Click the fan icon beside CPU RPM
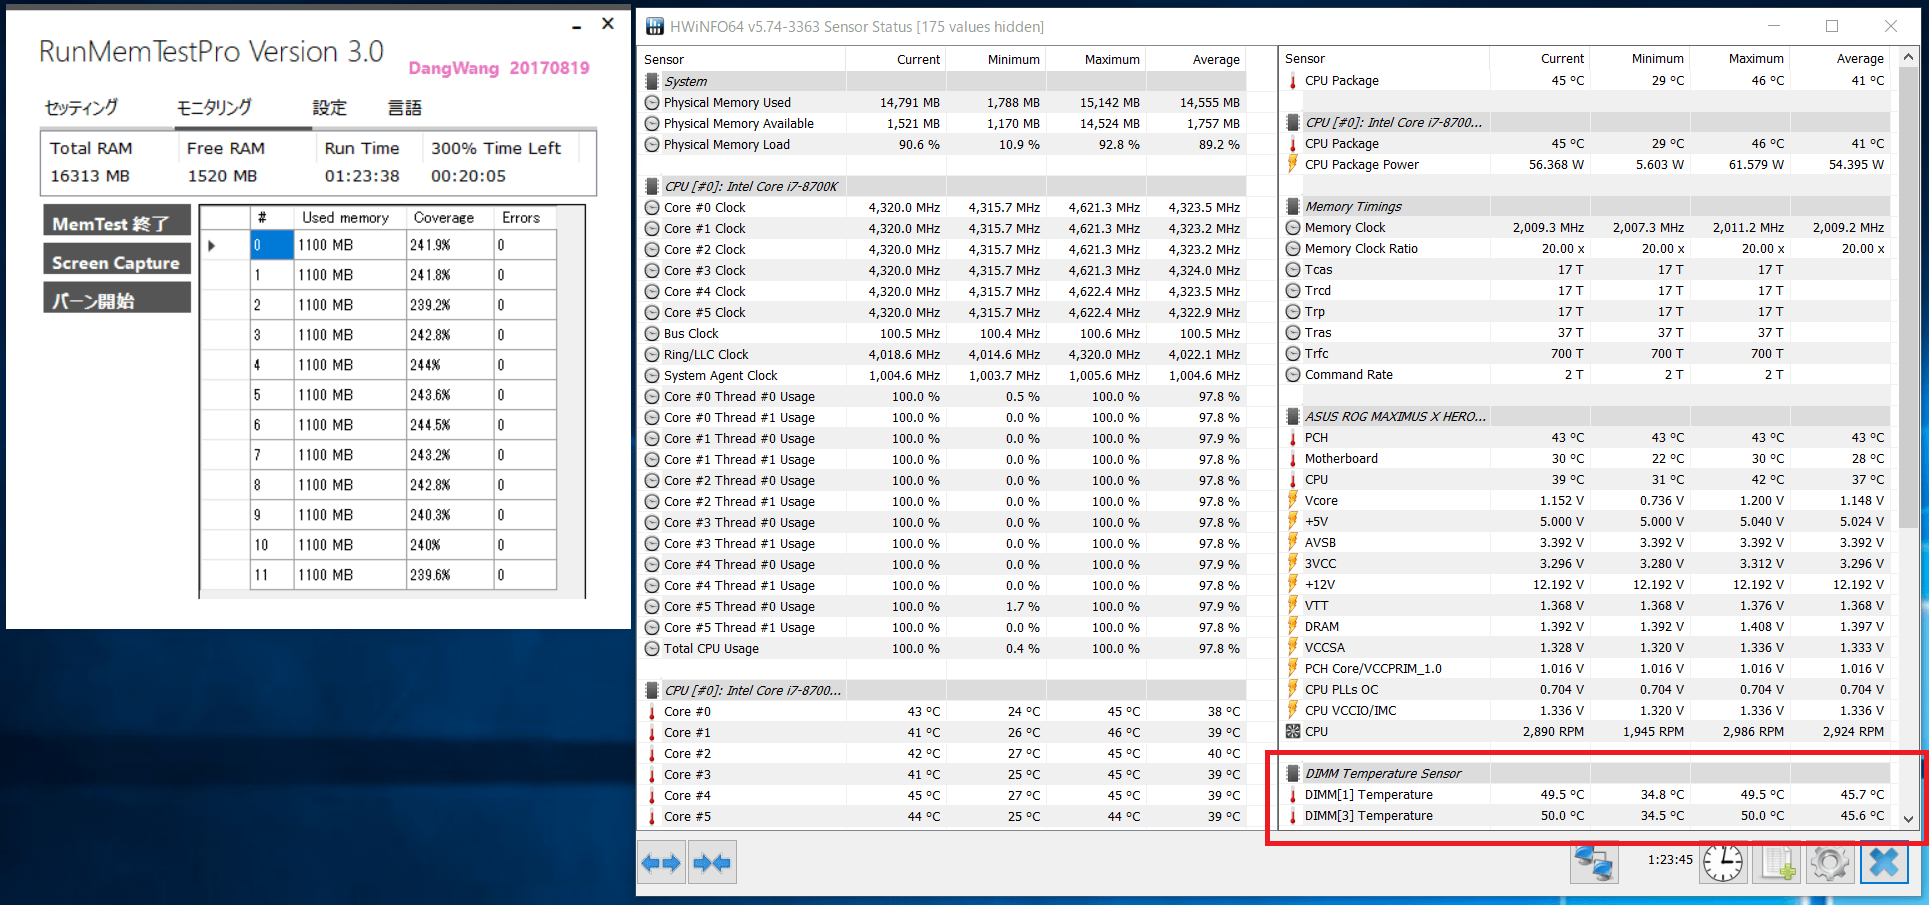 pos(1293,731)
